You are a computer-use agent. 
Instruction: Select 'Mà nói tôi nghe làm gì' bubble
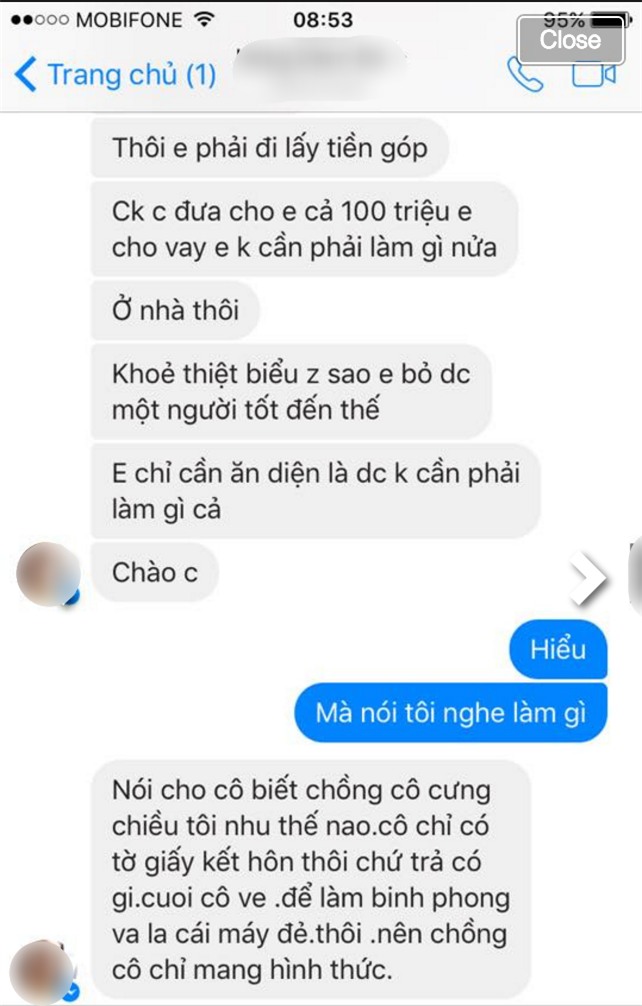point(450,713)
